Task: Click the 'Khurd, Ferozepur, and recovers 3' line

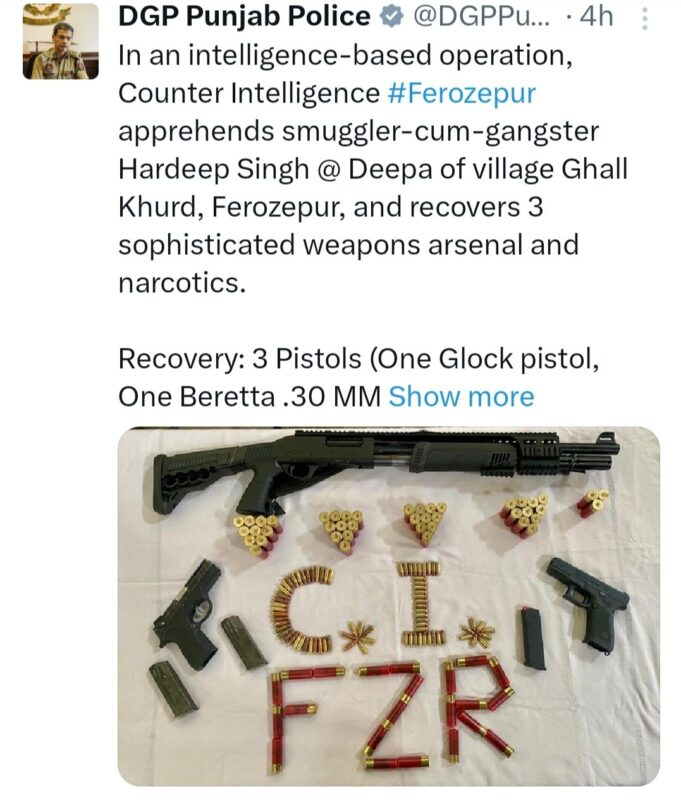Action: tap(331, 207)
